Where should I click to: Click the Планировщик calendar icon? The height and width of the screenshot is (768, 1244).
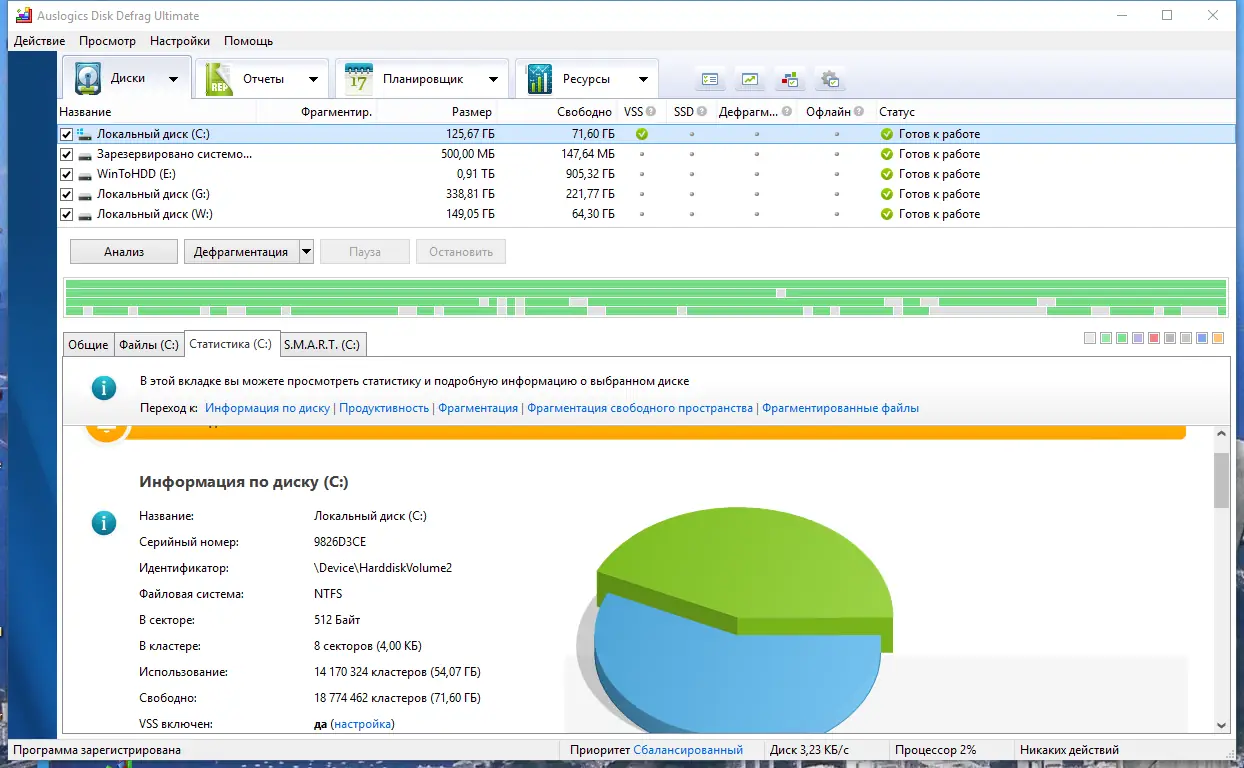[359, 79]
